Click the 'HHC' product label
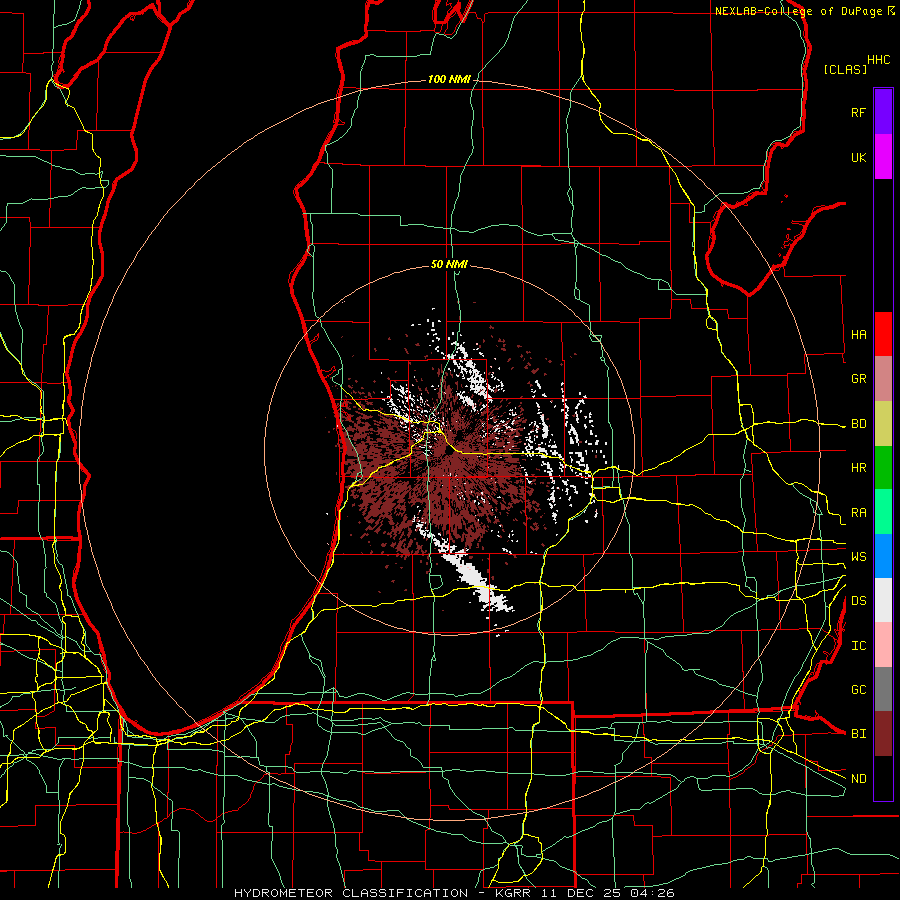Image resolution: width=900 pixels, height=900 pixels. pyautogui.click(x=879, y=60)
